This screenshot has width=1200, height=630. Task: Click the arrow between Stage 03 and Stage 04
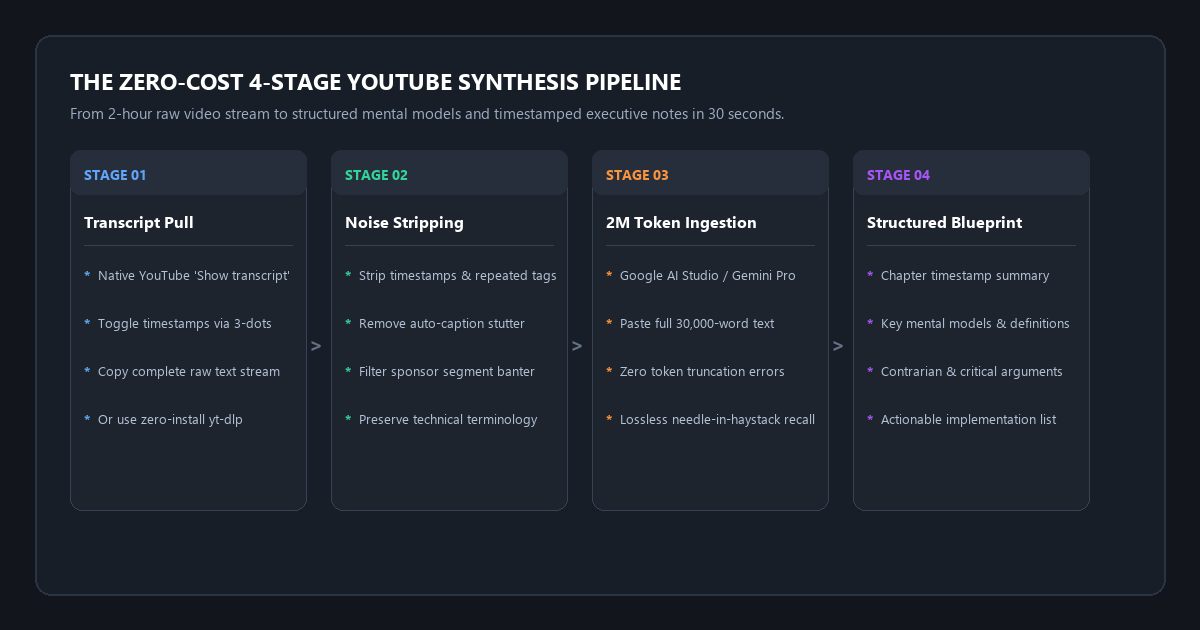[838, 346]
